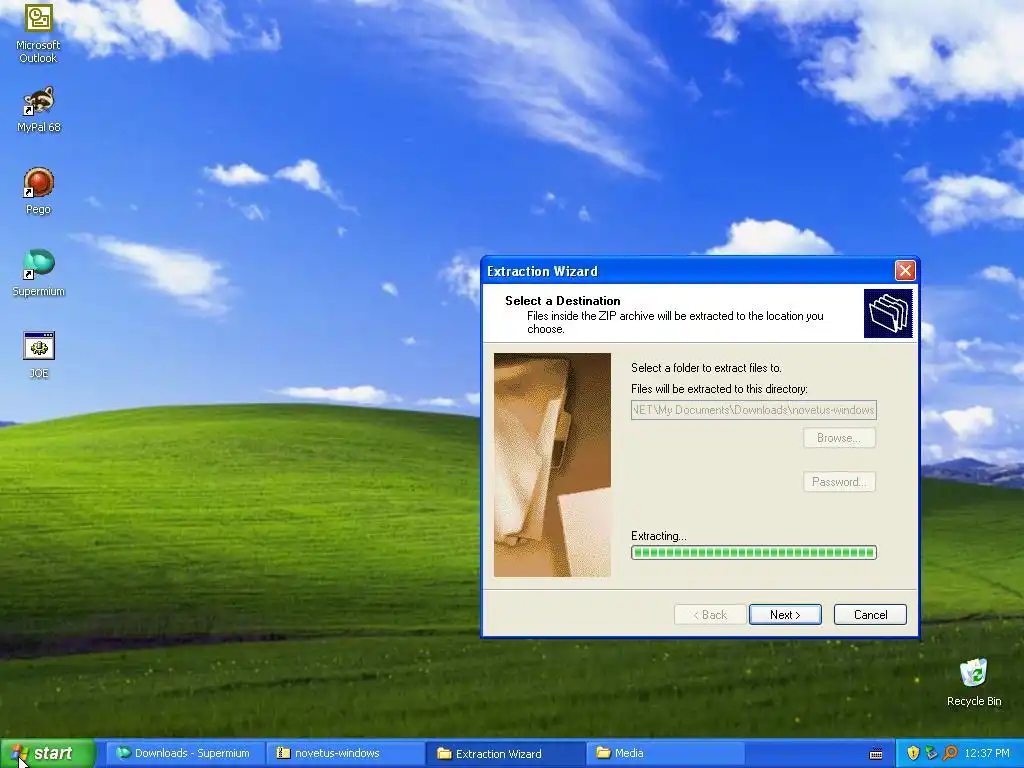Viewport: 1024px width, 768px height.
Task: Click the Next button in Extraction Wizard
Action: coord(785,615)
